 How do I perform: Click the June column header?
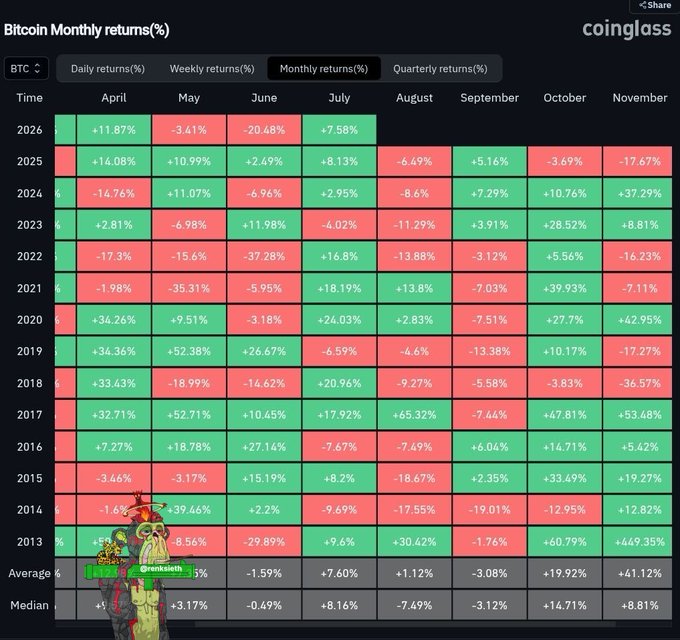coord(264,98)
